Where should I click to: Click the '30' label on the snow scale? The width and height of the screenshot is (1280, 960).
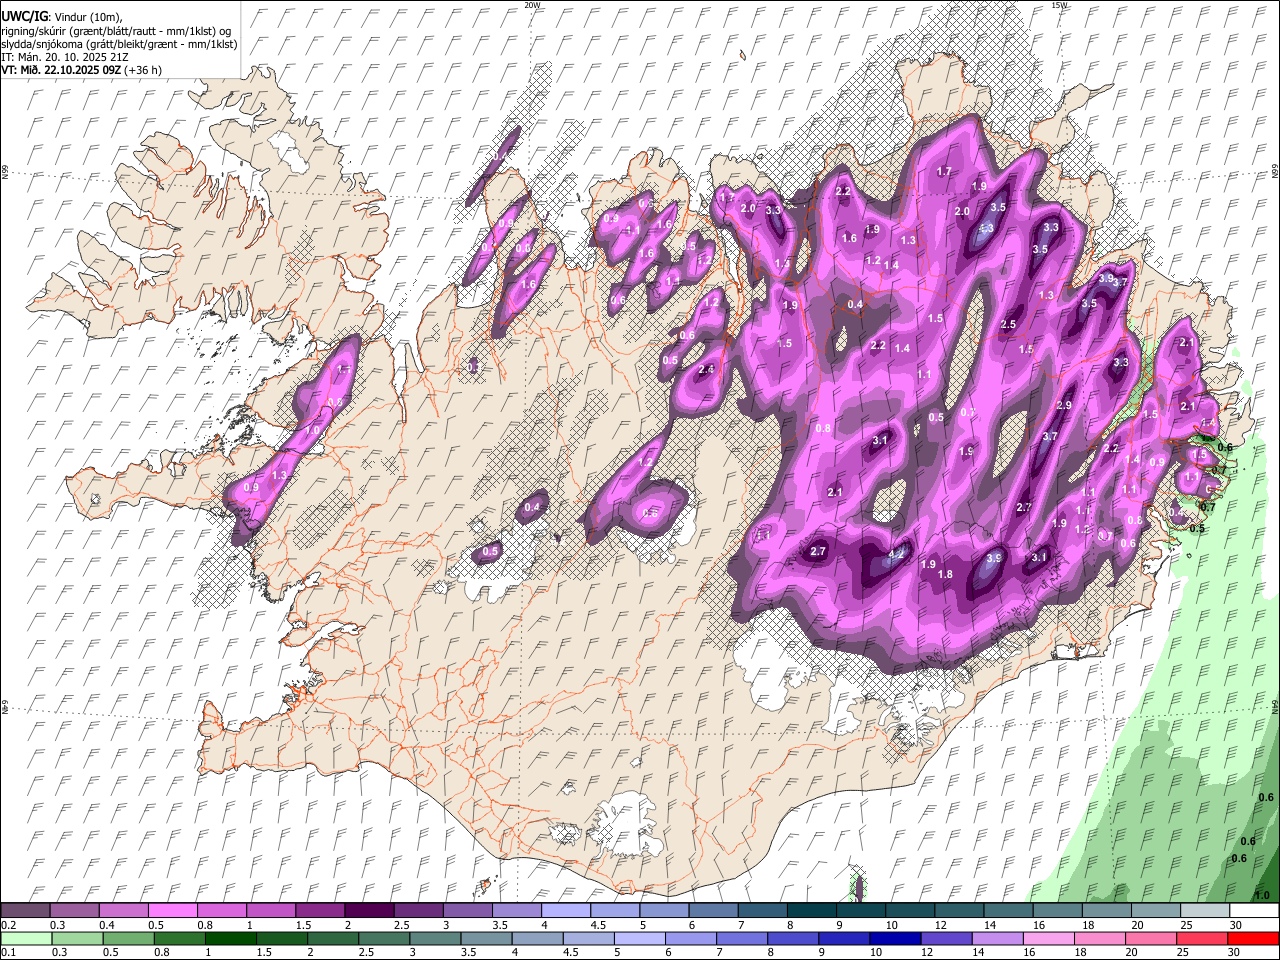coord(1235,925)
